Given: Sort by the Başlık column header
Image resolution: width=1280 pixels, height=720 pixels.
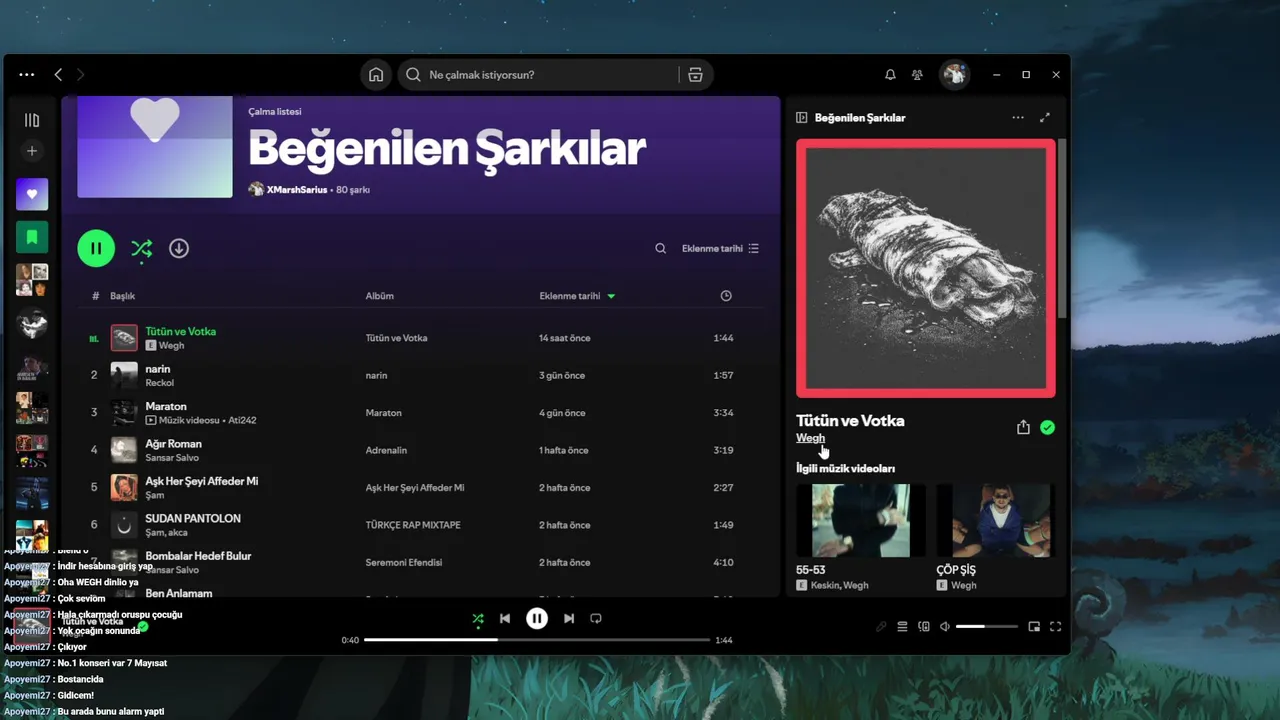Looking at the screenshot, I should point(122,296).
